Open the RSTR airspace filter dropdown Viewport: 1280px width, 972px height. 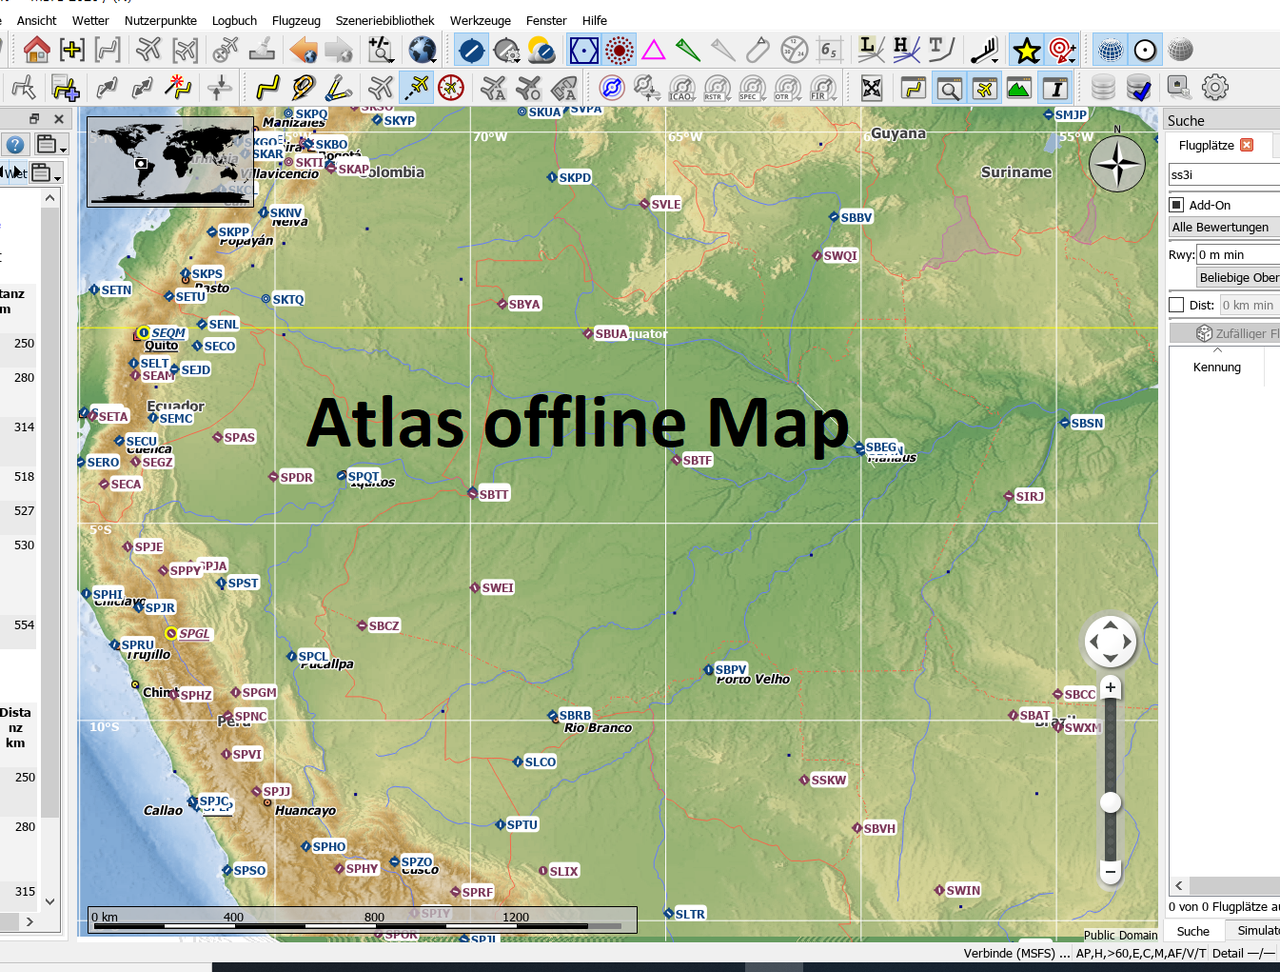click(x=717, y=88)
